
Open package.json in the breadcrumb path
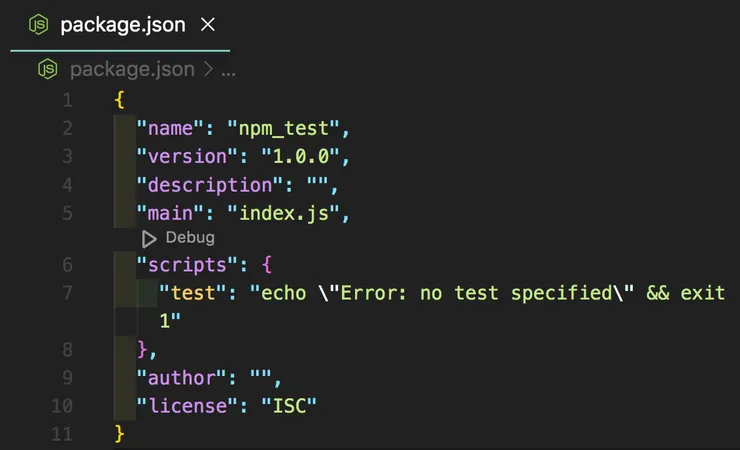coord(132,69)
